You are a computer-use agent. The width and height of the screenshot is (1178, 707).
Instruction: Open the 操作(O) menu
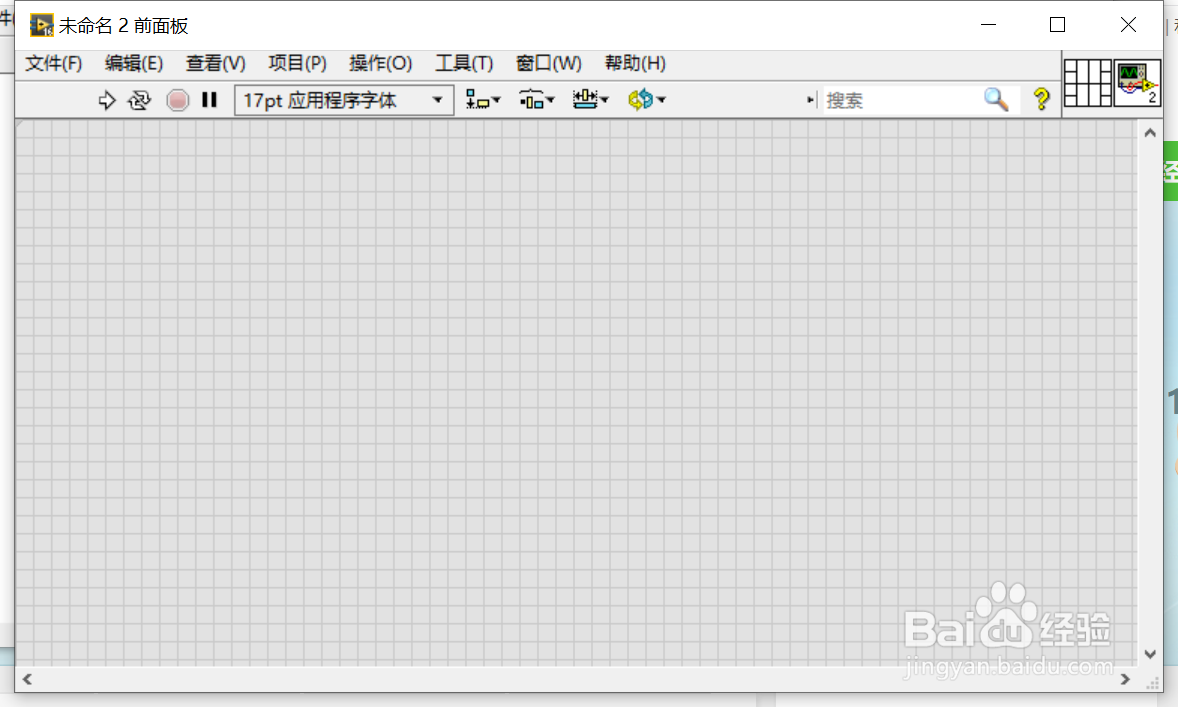tap(380, 63)
